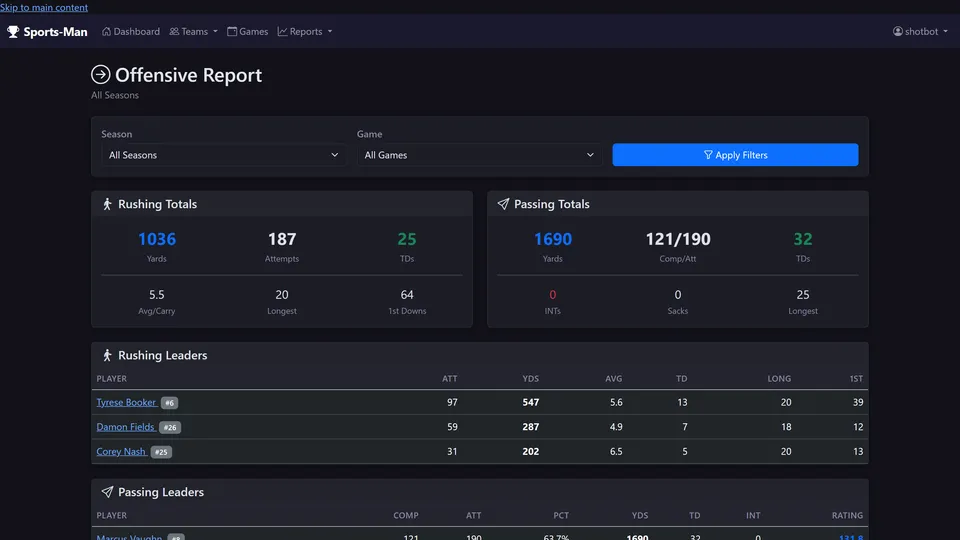Open the Teams dropdown menu
Viewport: 960px width, 540px height.
click(x=193, y=31)
